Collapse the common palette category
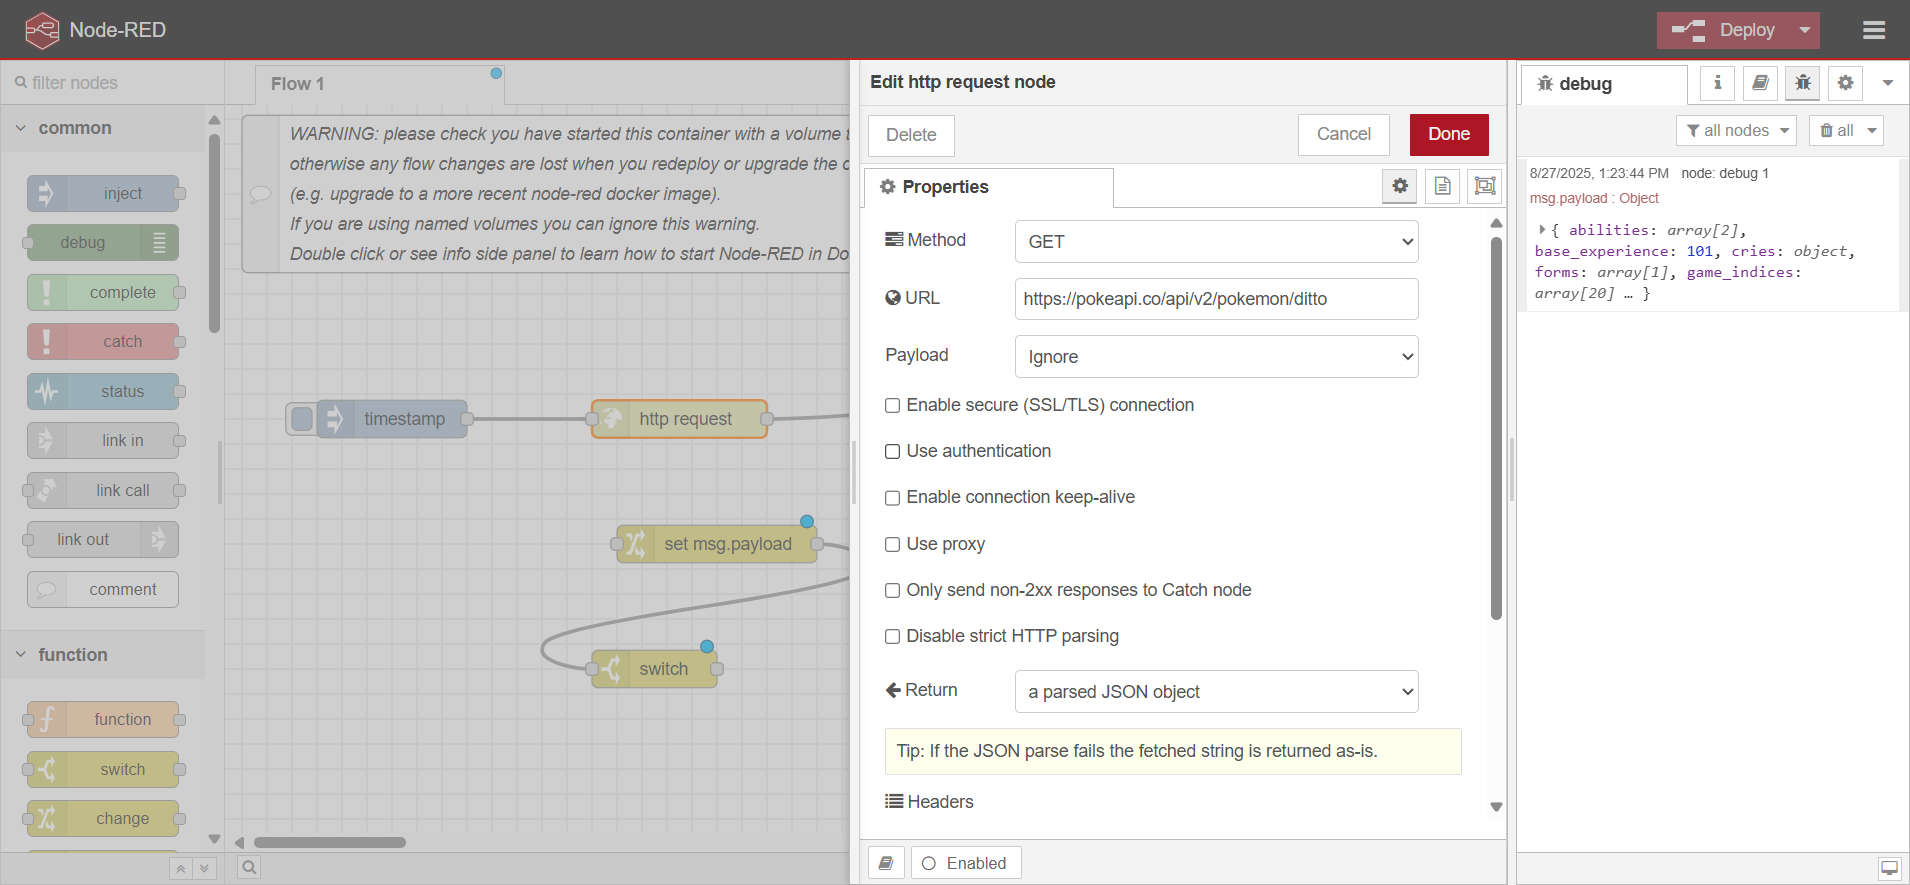1910x885 pixels. point(104,127)
